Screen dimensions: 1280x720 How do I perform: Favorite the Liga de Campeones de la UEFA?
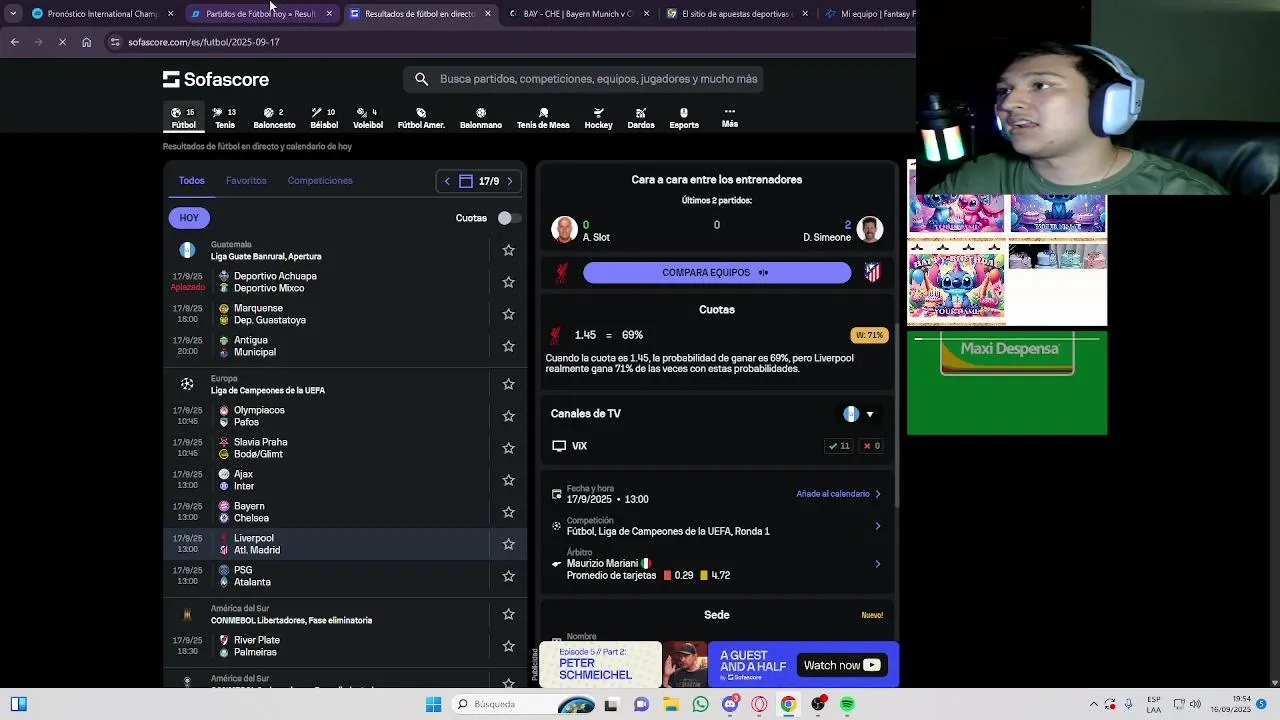click(508, 384)
